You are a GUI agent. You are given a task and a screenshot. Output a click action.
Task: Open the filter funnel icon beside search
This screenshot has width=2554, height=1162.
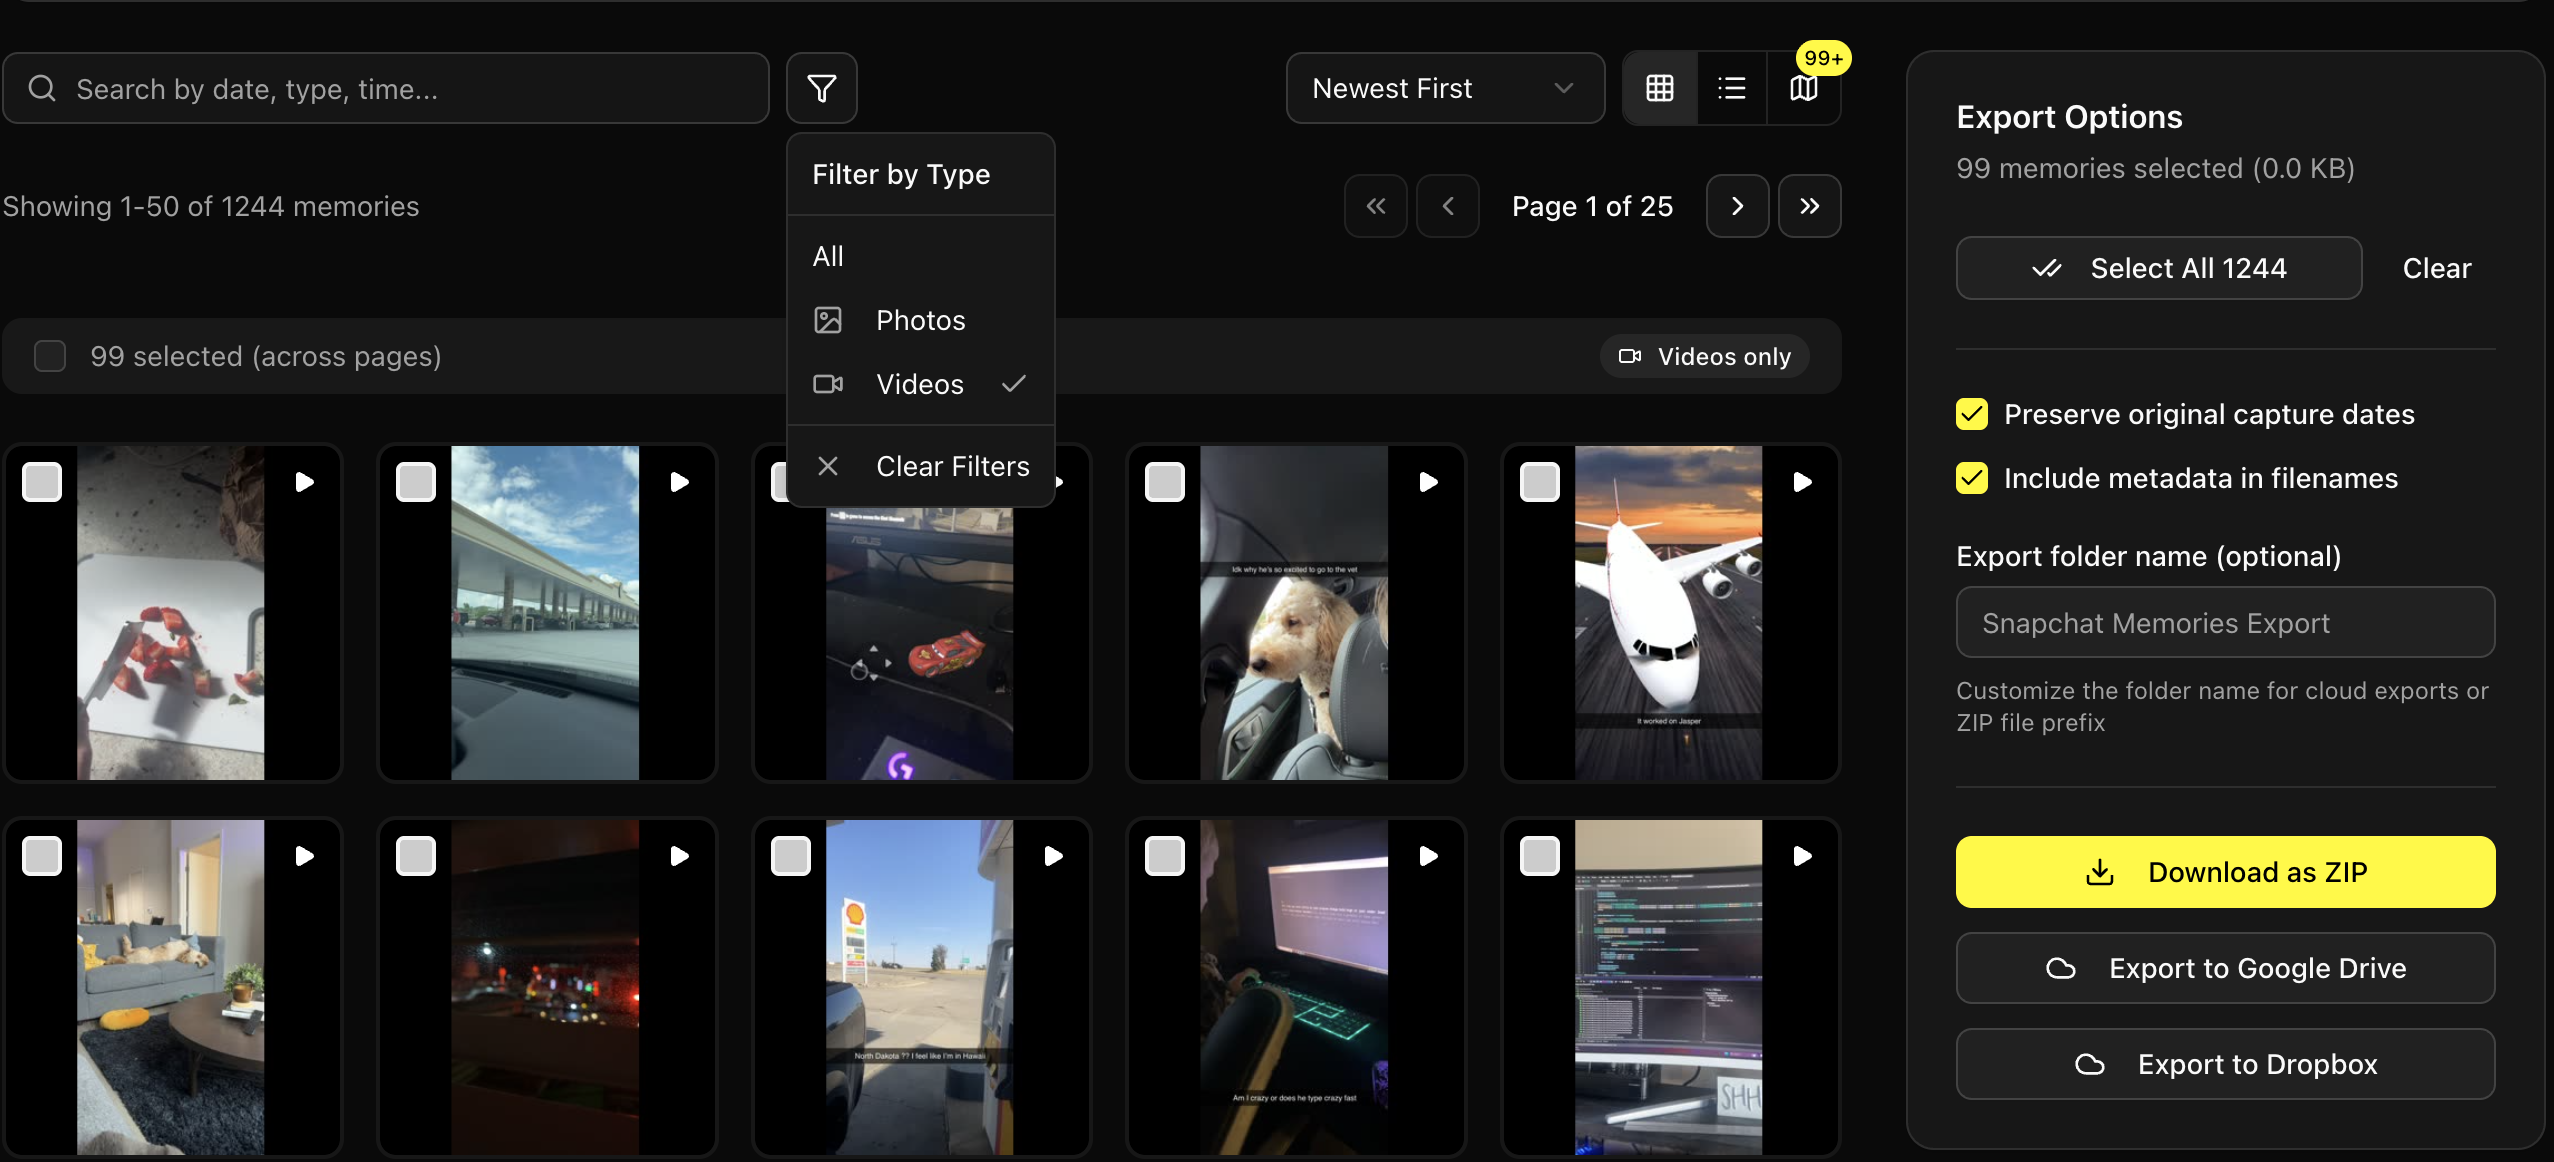(x=821, y=88)
